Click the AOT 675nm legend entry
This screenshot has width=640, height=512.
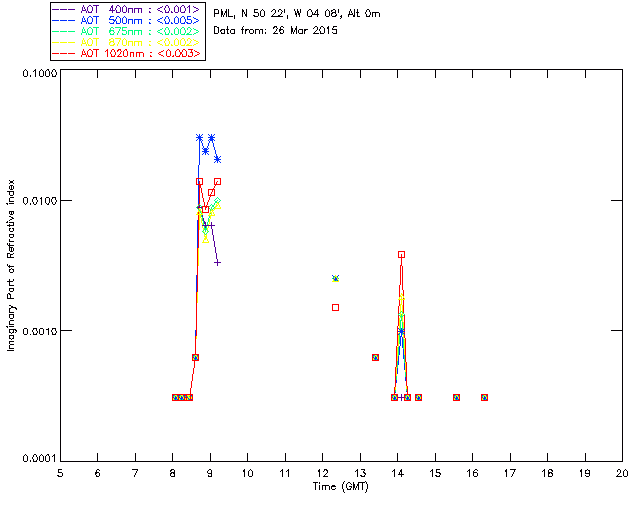click(126, 31)
